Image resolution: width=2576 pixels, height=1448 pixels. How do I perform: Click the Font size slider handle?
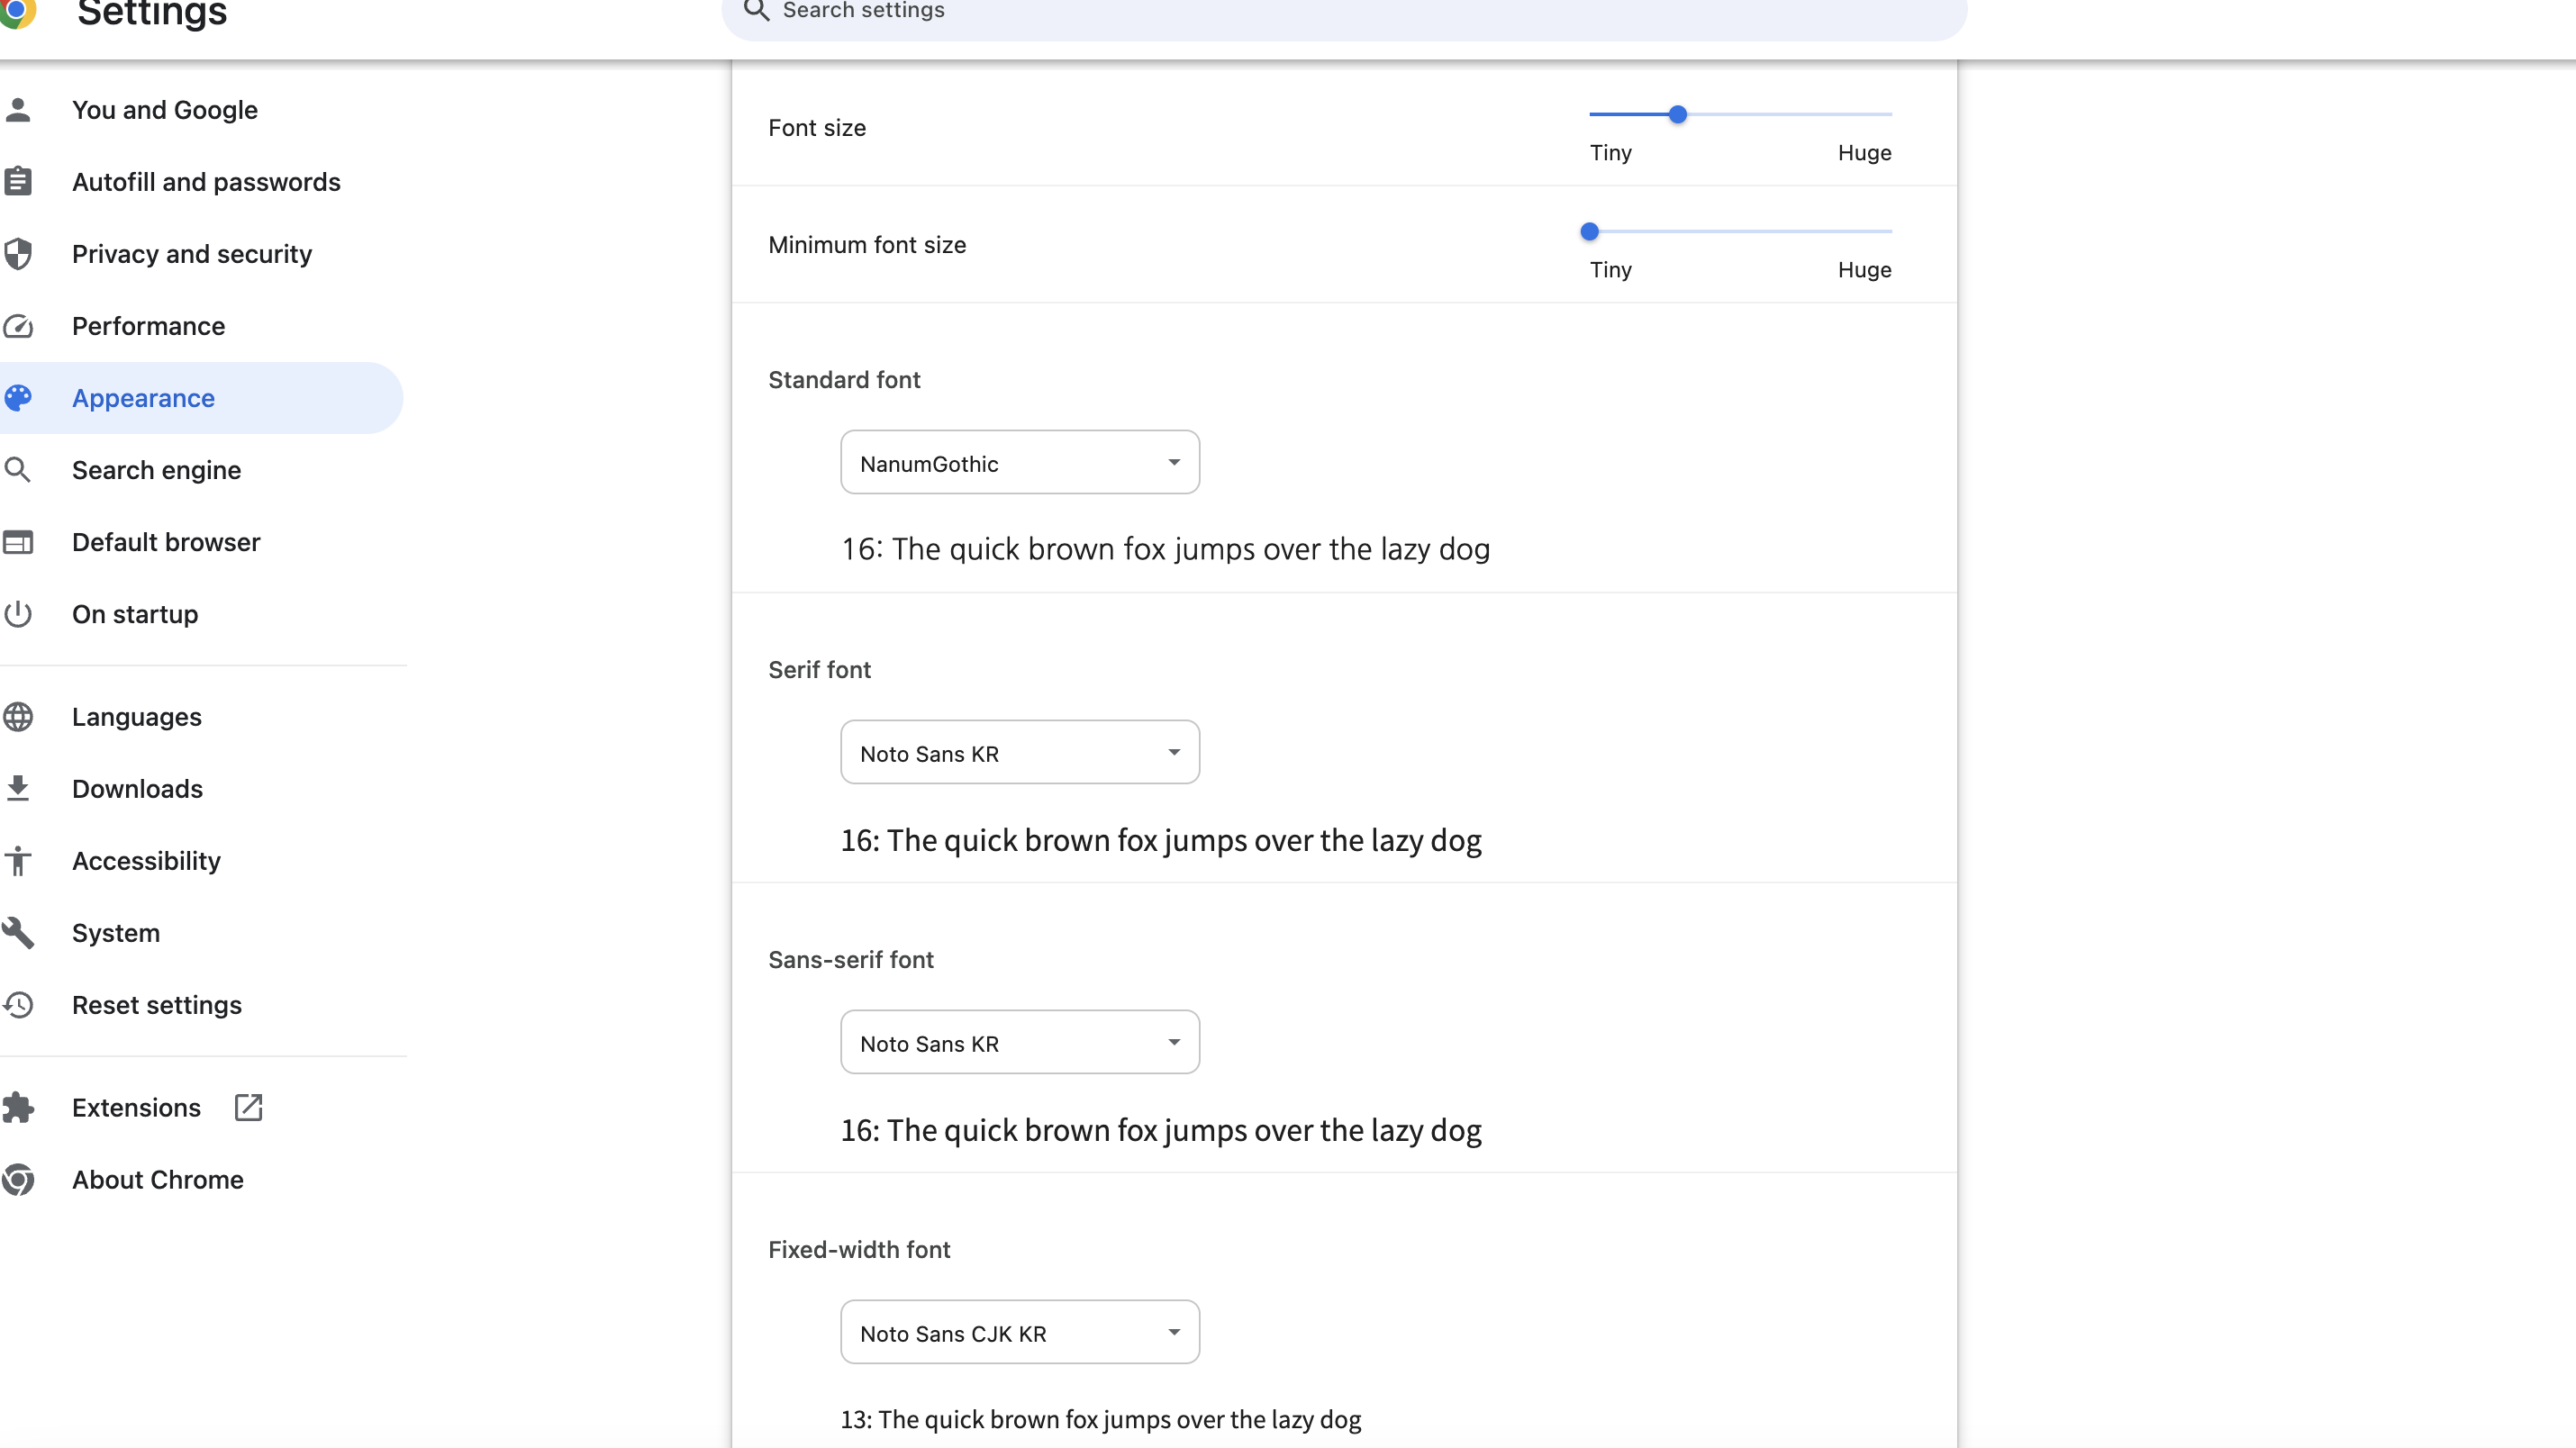(1678, 115)
